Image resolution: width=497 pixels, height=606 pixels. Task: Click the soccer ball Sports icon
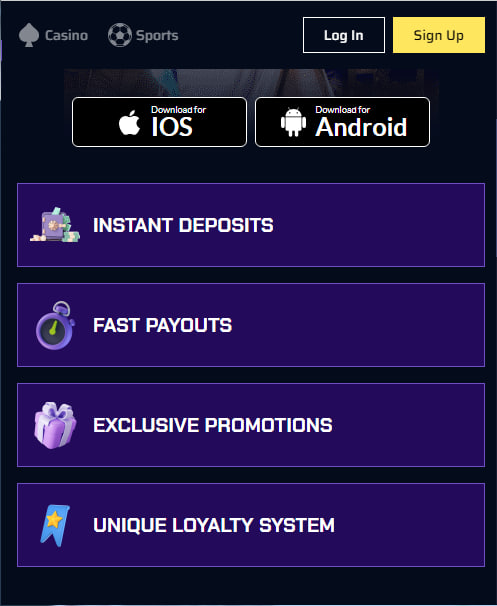coord(120,35)
